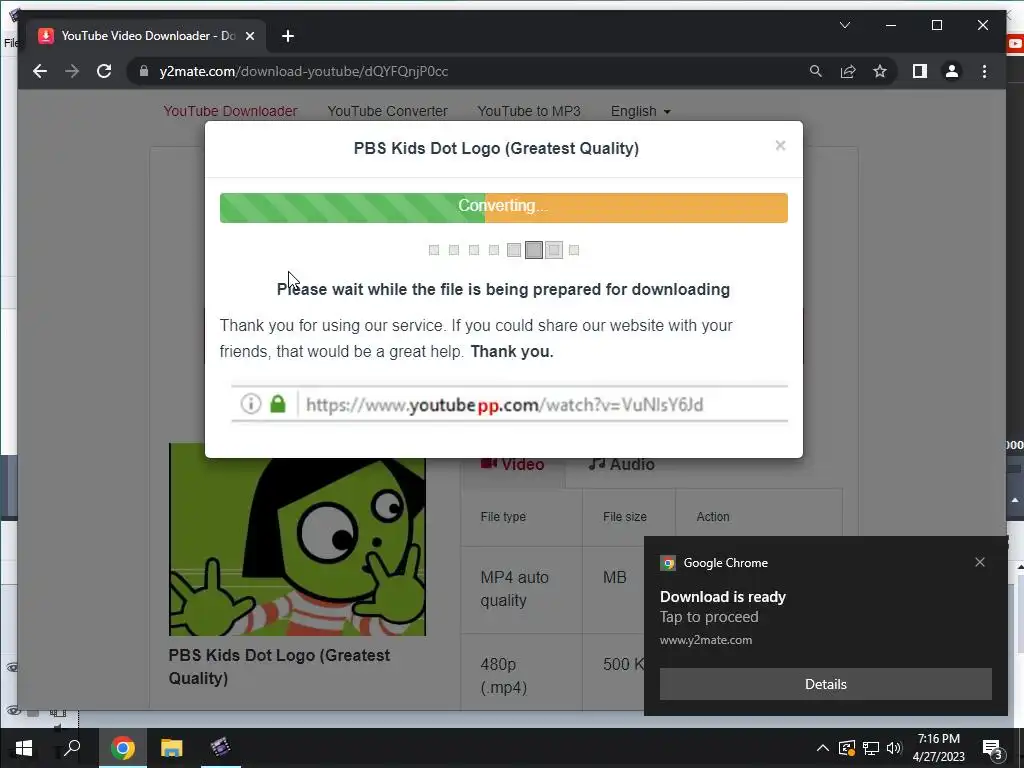1024x768 pixels.
Task: Open the zoom magnifier icon in address bar
Action: coord(816,71)
